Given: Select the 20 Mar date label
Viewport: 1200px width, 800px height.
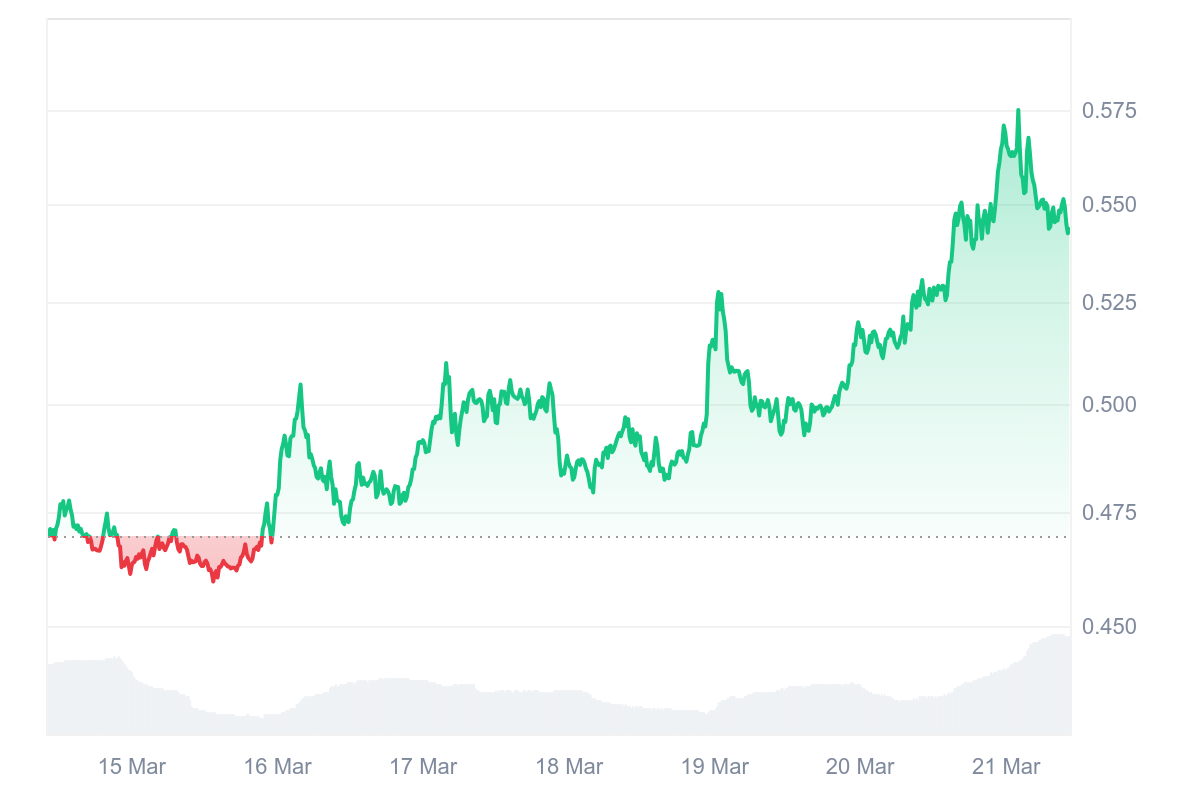Looking at the screenshot, I should pyautogui.click(x=860, y=767).
